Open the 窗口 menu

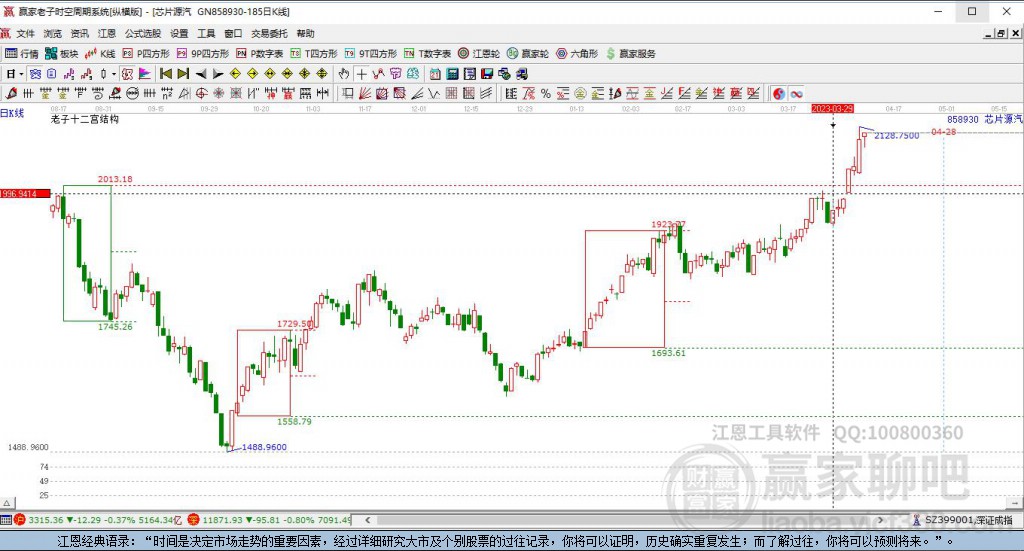point(233,33)
